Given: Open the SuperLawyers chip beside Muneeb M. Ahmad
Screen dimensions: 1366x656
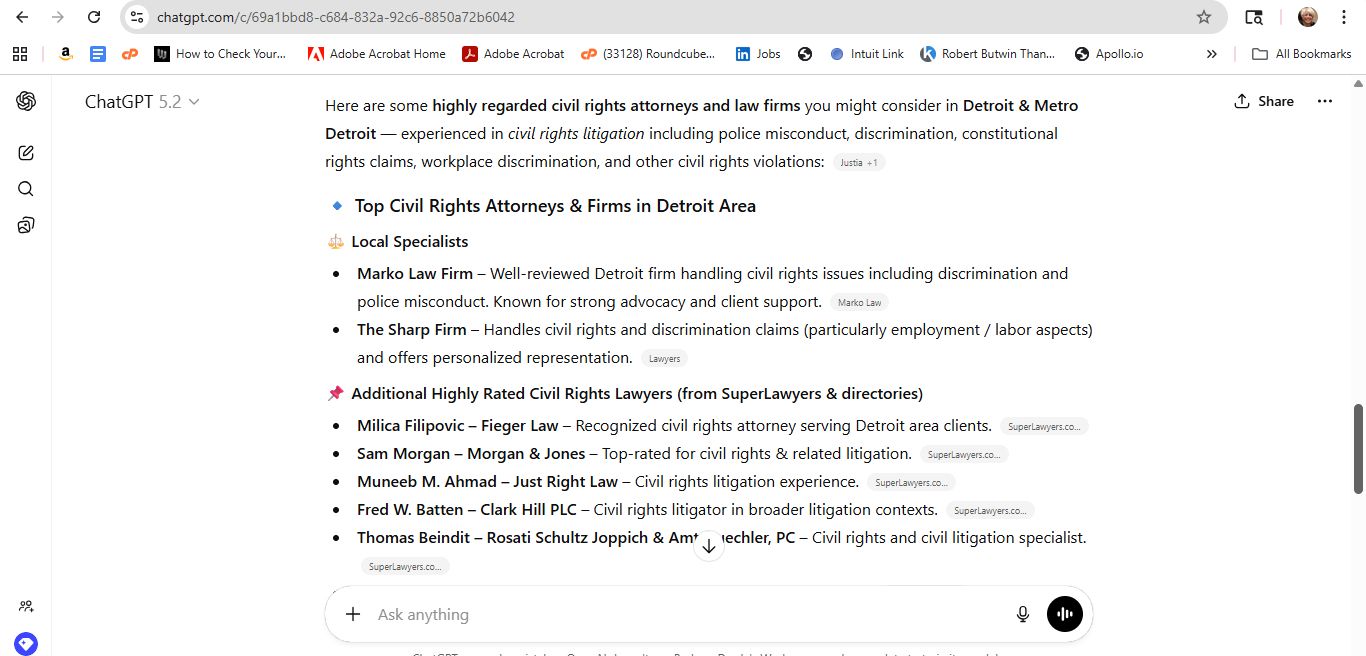Looking at the screenshot, I should 911,482.
